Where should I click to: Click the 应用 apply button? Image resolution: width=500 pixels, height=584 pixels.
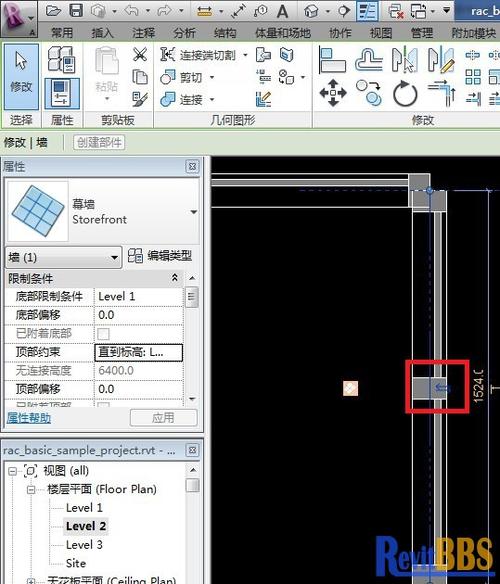pyautogui.click(x=163, y=418)
